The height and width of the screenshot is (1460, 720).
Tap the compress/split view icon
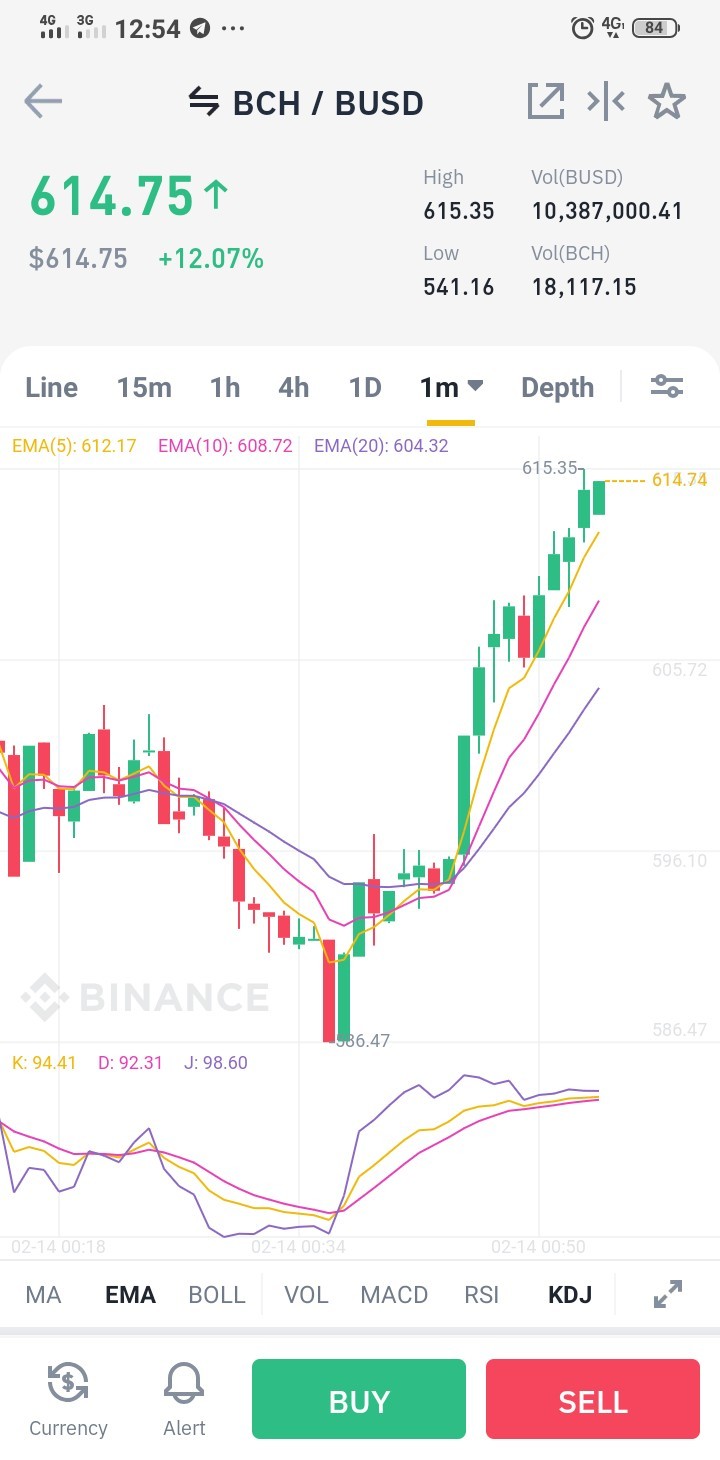pyautogui.click(x=606, y=101)
